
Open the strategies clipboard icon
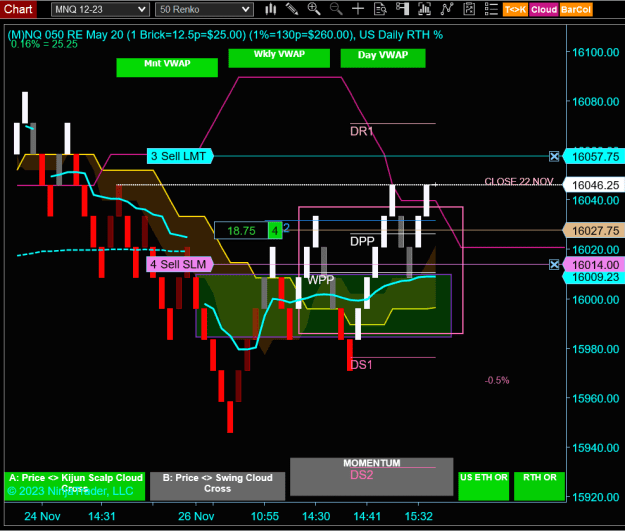coord(469,9)
